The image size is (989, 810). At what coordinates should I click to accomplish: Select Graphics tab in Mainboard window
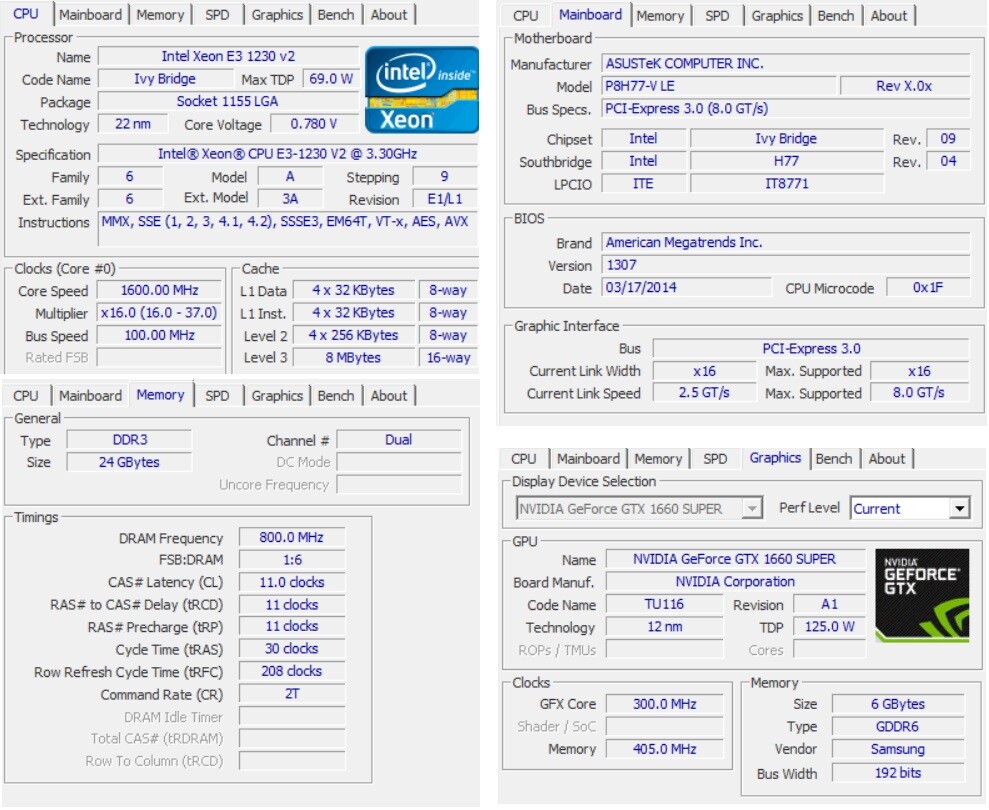[x=777, y=16]
